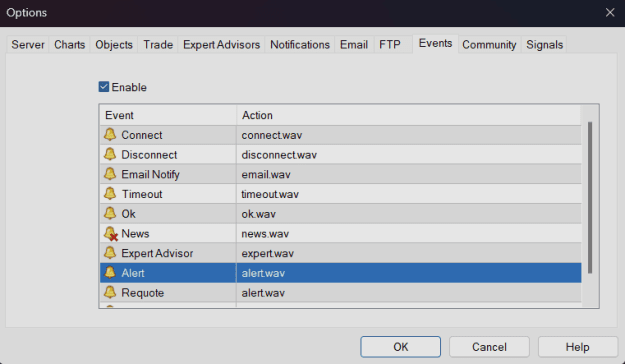This screenshot has width=625, height=364.
Task: Go to the Trade tab
Action: pos(158,45)
